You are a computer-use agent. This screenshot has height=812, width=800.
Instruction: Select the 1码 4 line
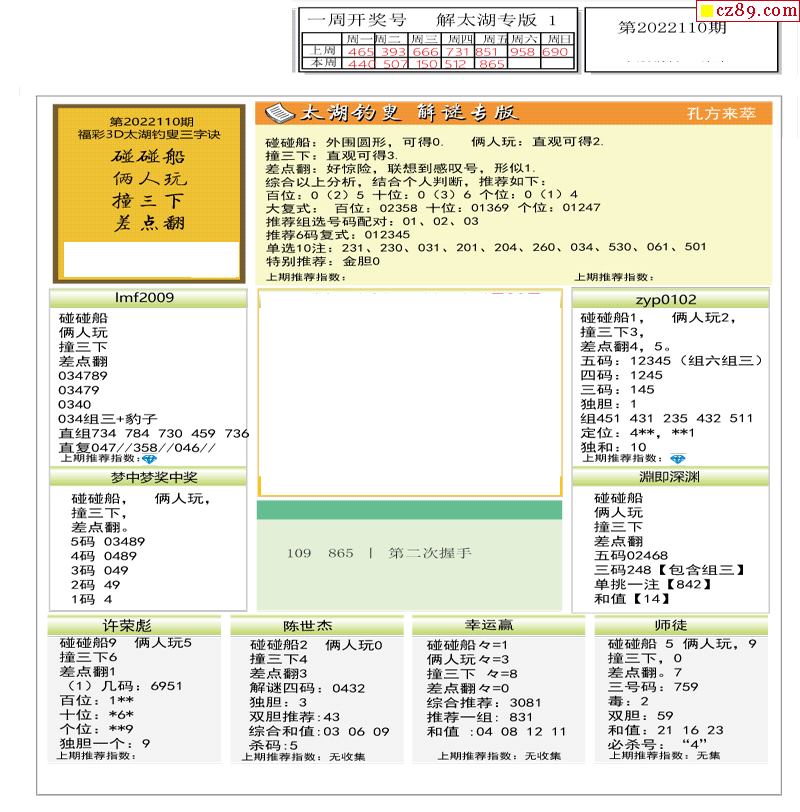click(x=91, y=599)
